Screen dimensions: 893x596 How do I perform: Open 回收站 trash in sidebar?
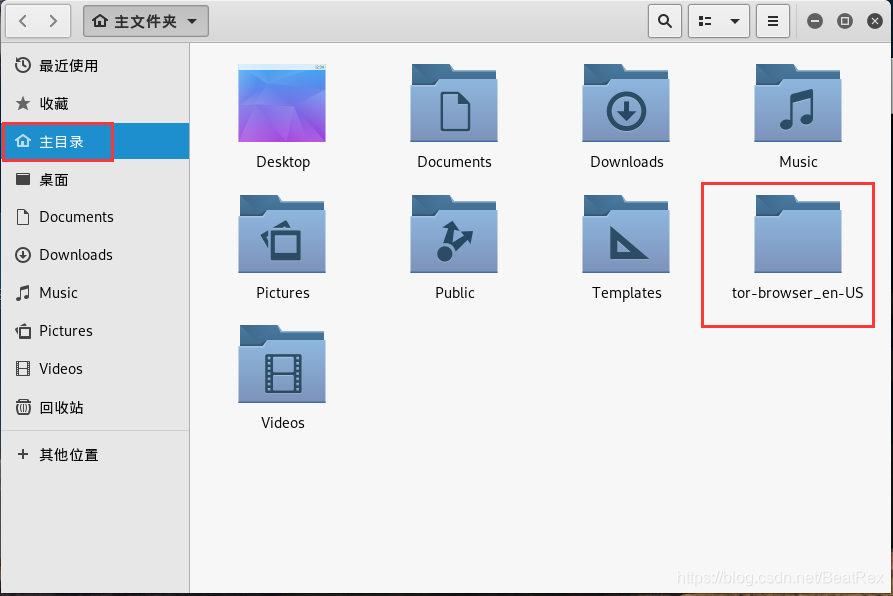(95, 408)
